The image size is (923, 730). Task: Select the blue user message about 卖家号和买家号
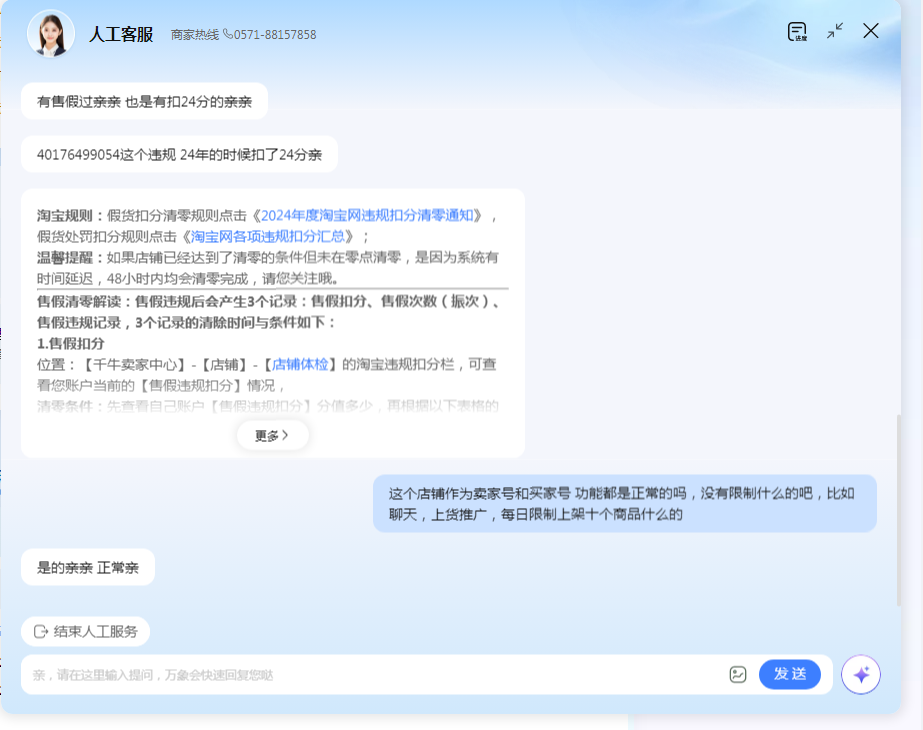coord(625,504)
